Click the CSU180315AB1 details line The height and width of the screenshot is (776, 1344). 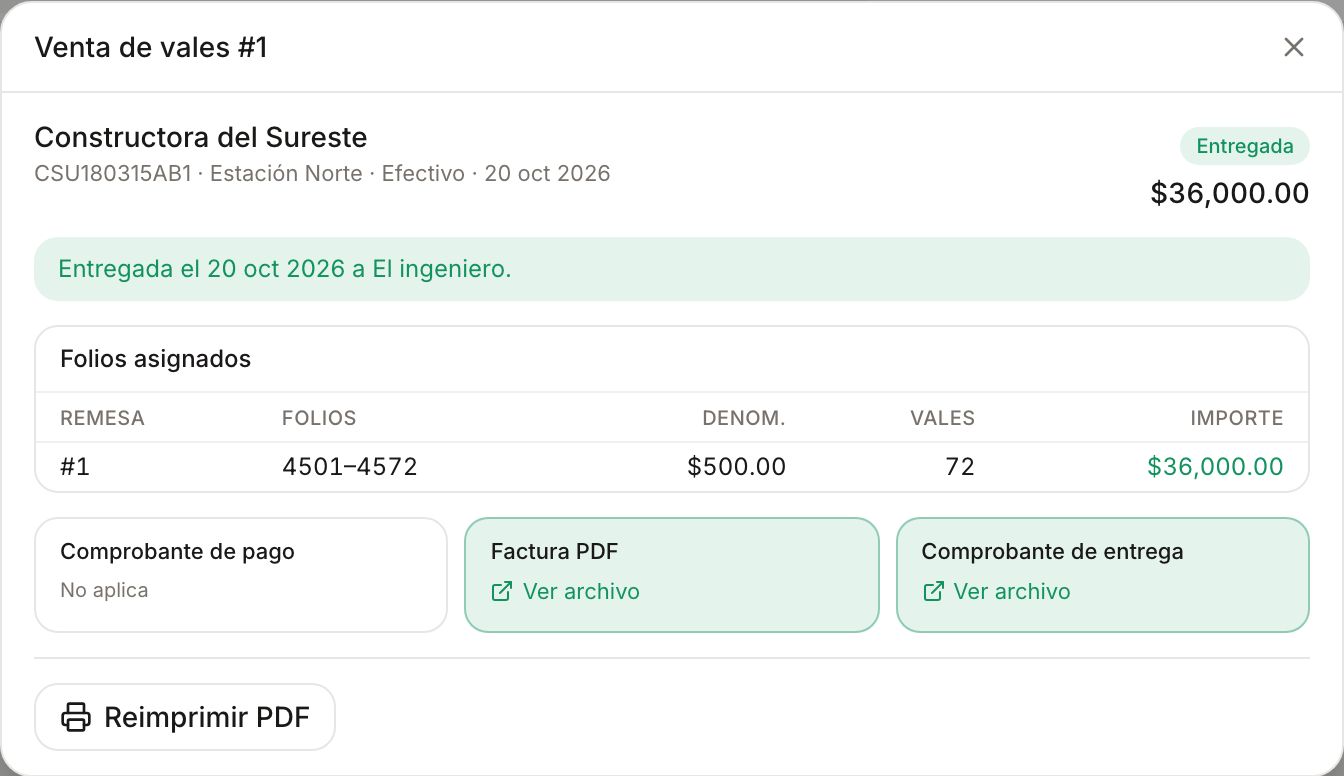(323, 173)
